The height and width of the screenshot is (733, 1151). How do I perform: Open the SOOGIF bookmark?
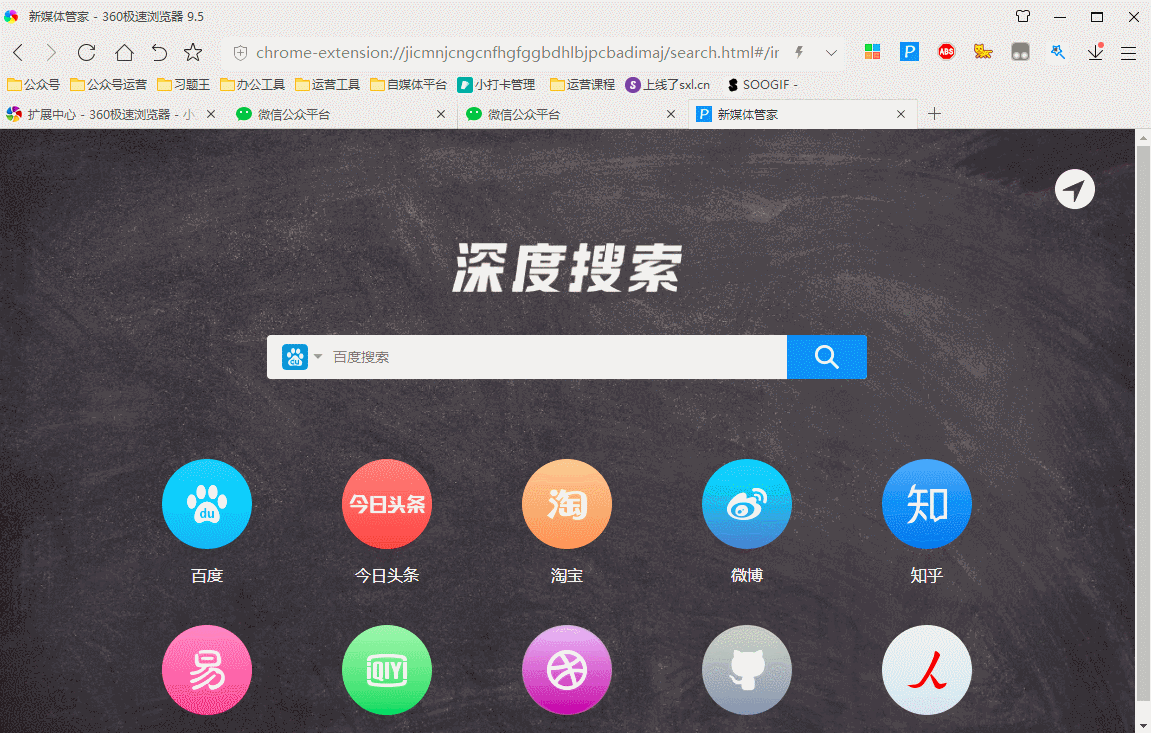(762, 84)
